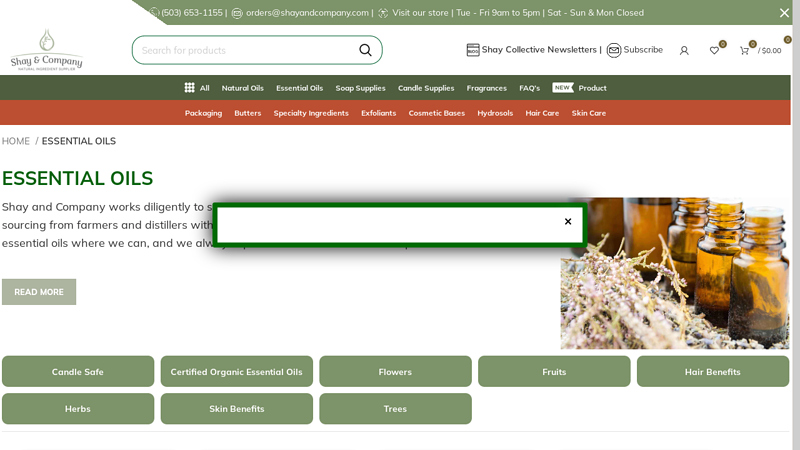
Task: Click the Subscribe envelope icon
Action: 614,50
